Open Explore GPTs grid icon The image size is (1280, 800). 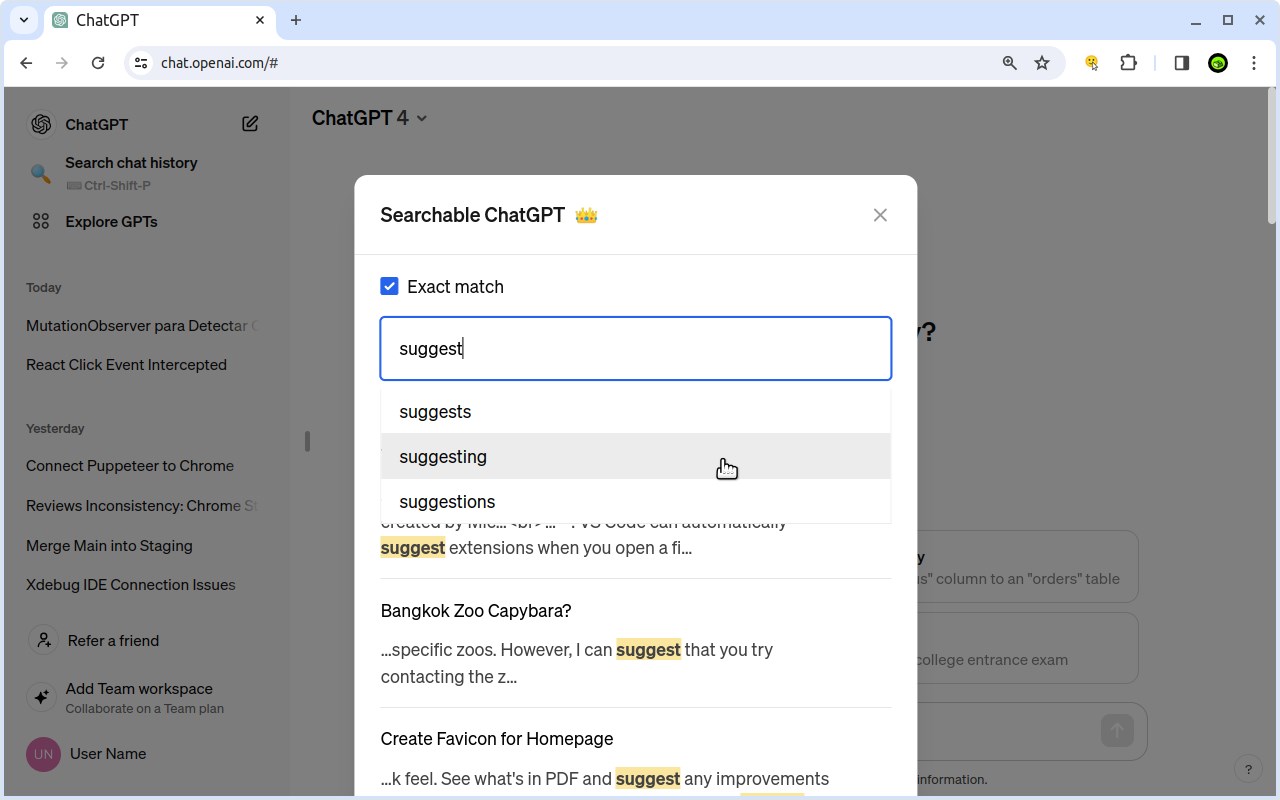tap(41, 221)
